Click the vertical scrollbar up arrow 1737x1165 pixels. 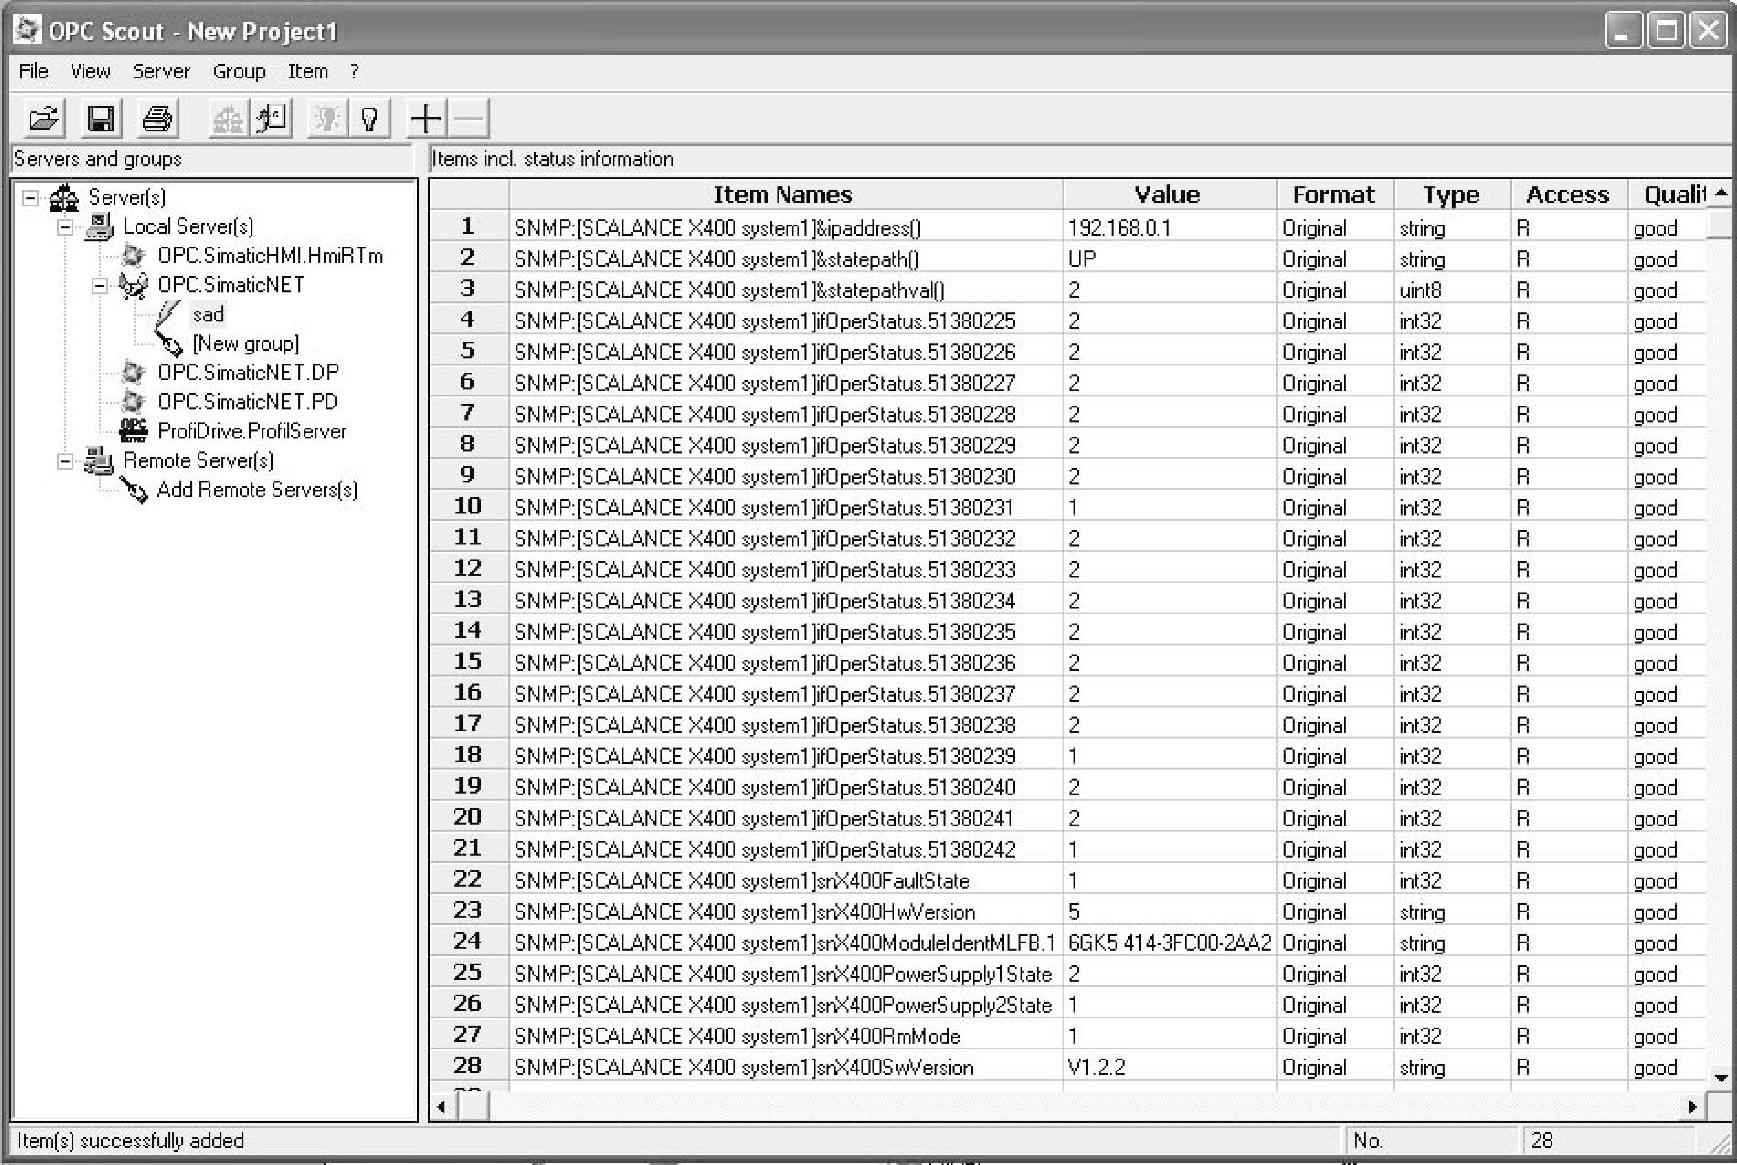[1720, 193]
